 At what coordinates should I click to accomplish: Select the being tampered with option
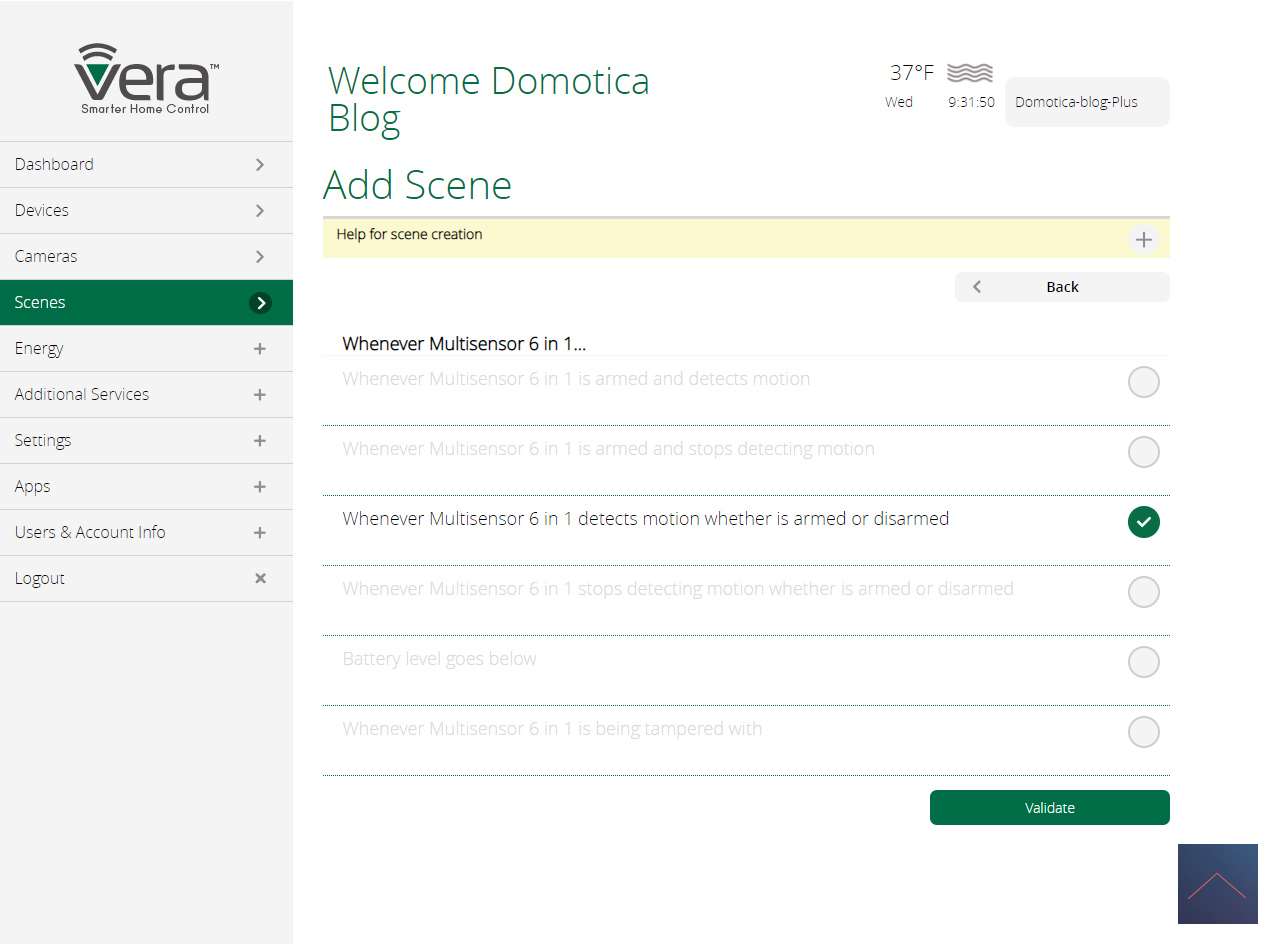(x=1143, y=732)
